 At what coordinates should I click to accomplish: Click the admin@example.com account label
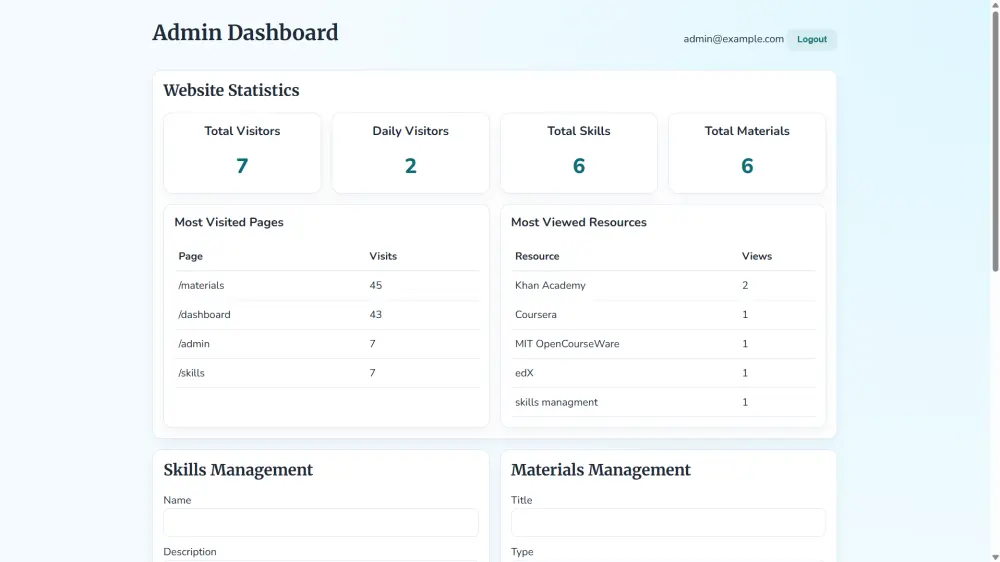coord(733,39)
